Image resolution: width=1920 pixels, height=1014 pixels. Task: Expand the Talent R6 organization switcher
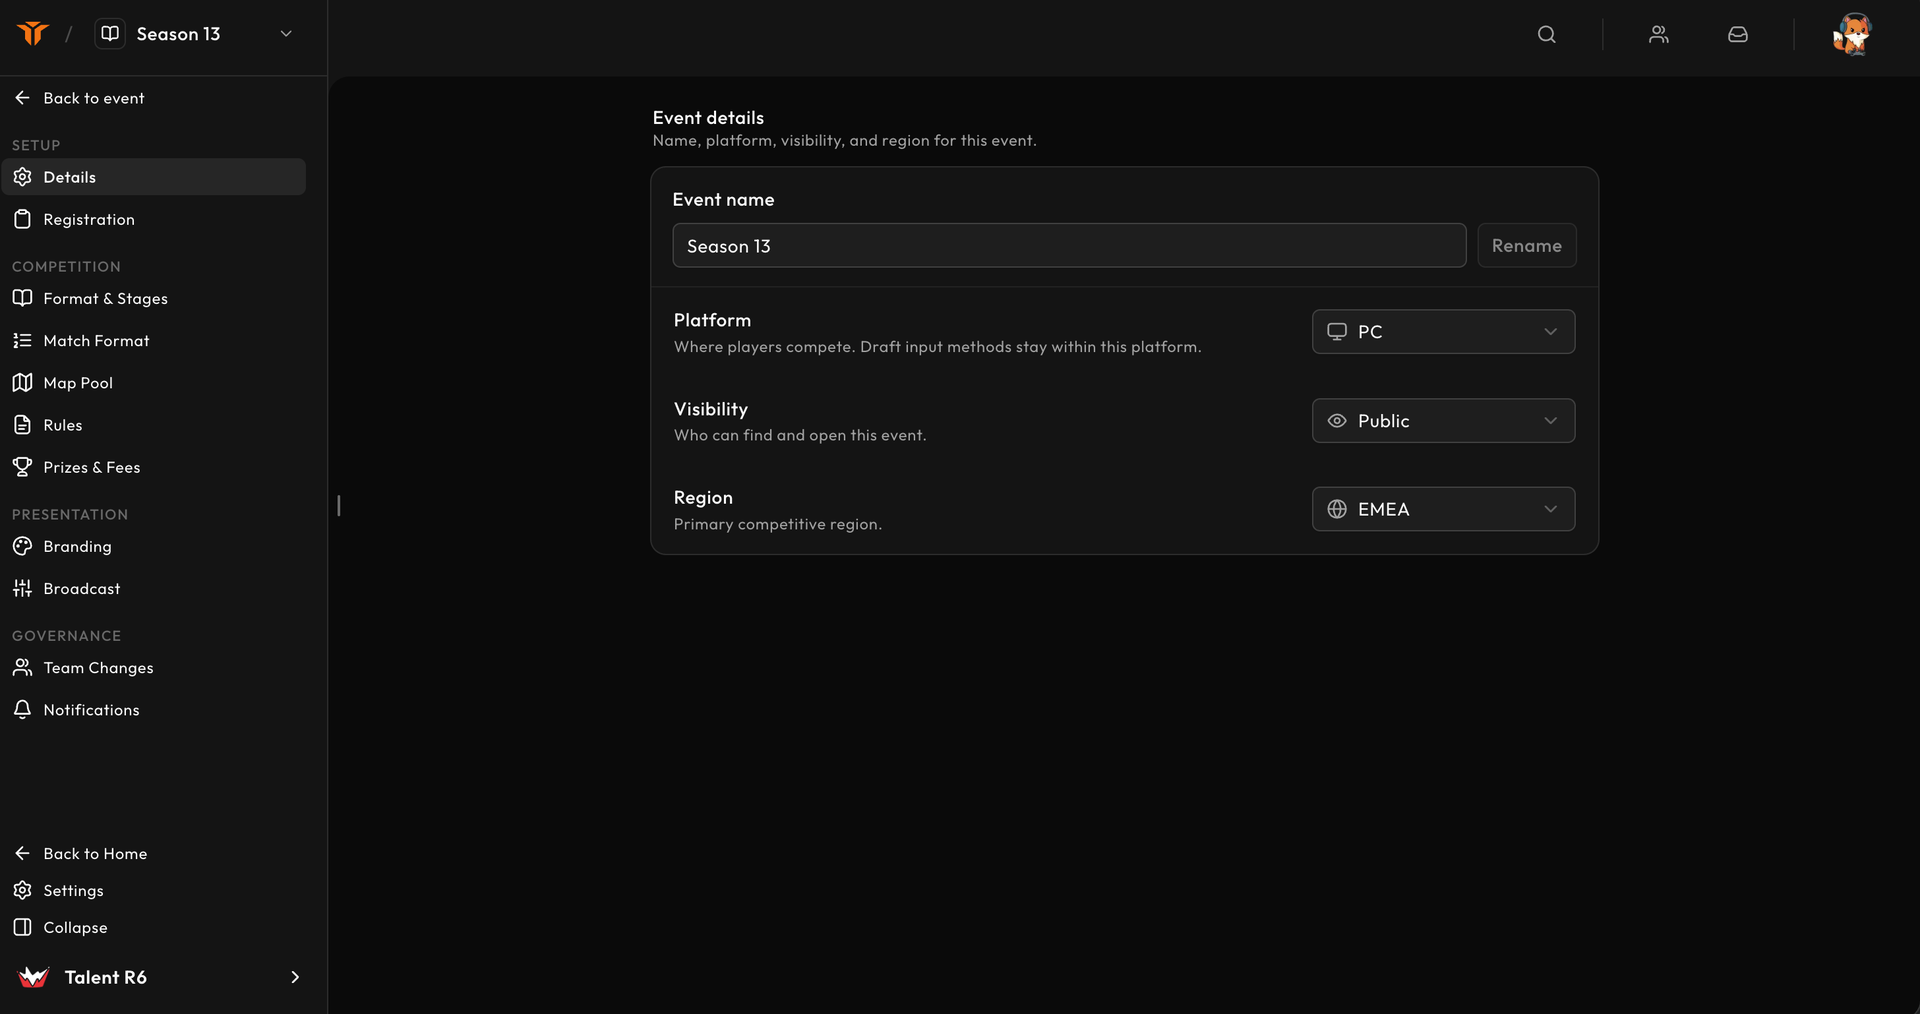point(295,977)
